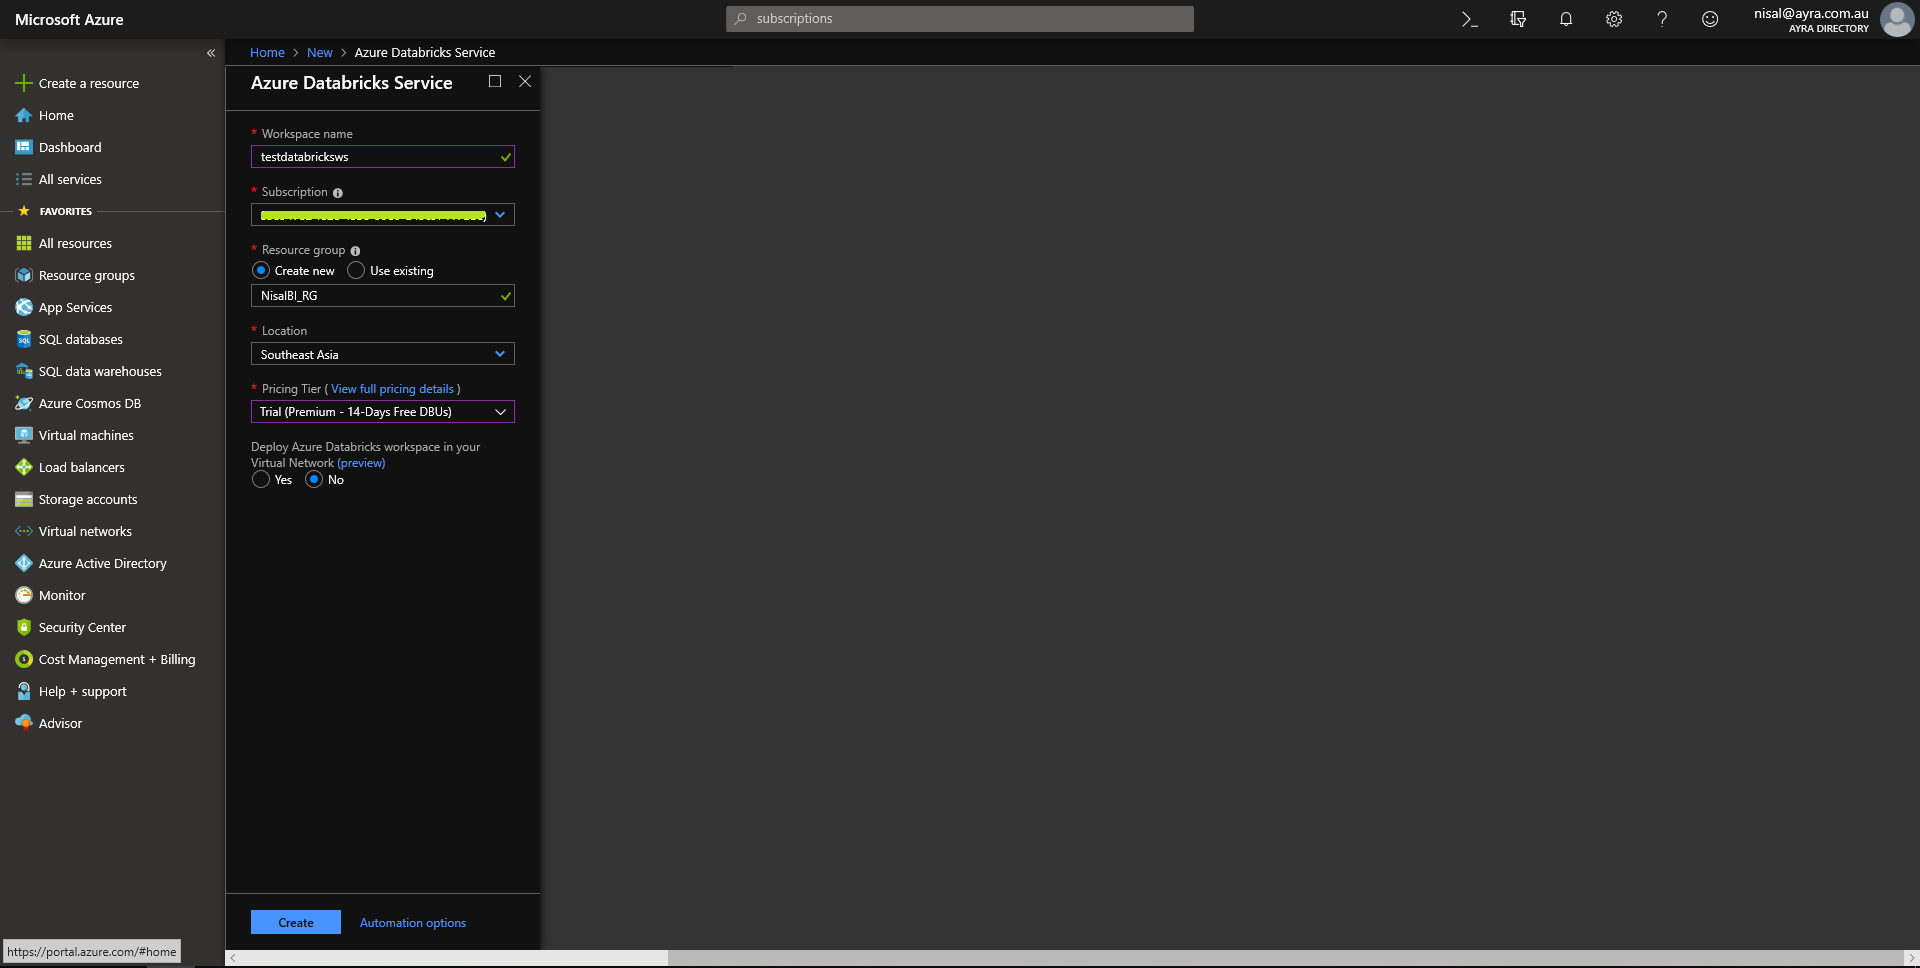Viewport: 1920px width, 968px height.
Task: Click the resource group name field NisalBI_RG
Action: [x=383, y=296]
